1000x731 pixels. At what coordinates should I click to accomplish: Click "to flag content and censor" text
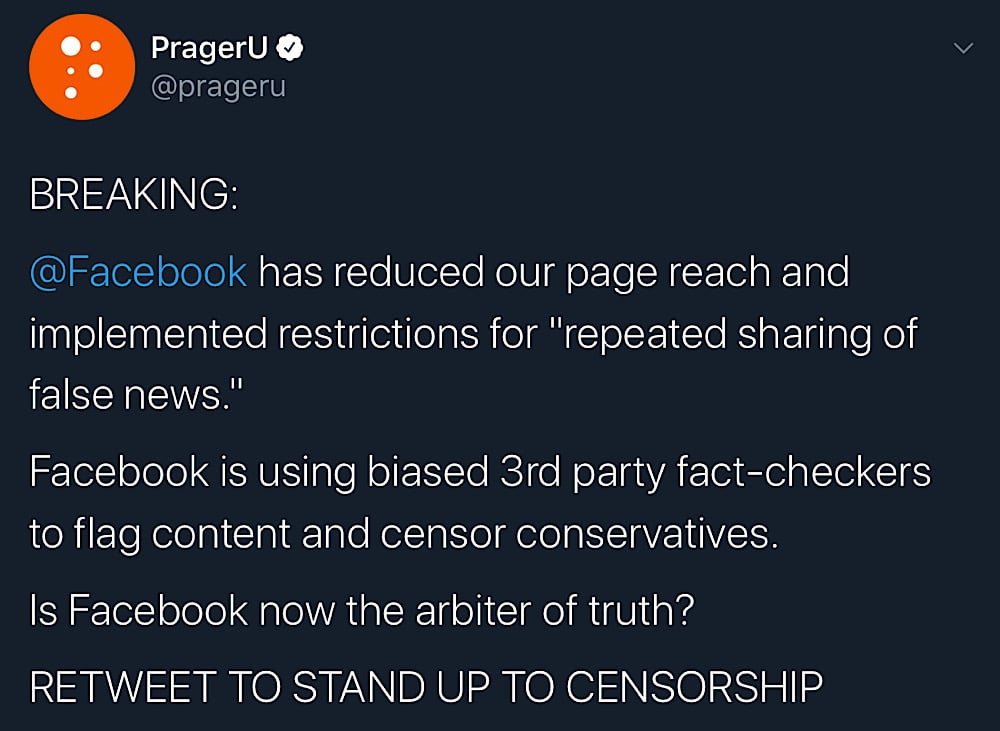tap(267, 534)
